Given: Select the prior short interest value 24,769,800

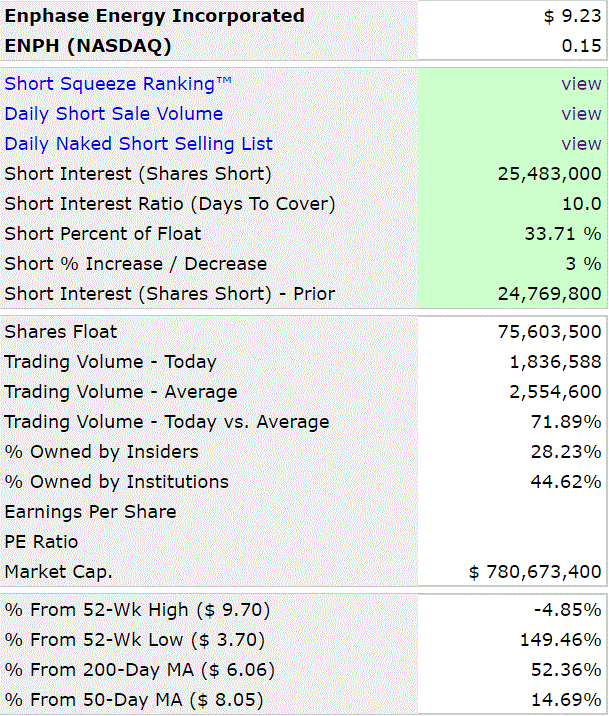Looking at the screenshot, I should coord(549,294).
